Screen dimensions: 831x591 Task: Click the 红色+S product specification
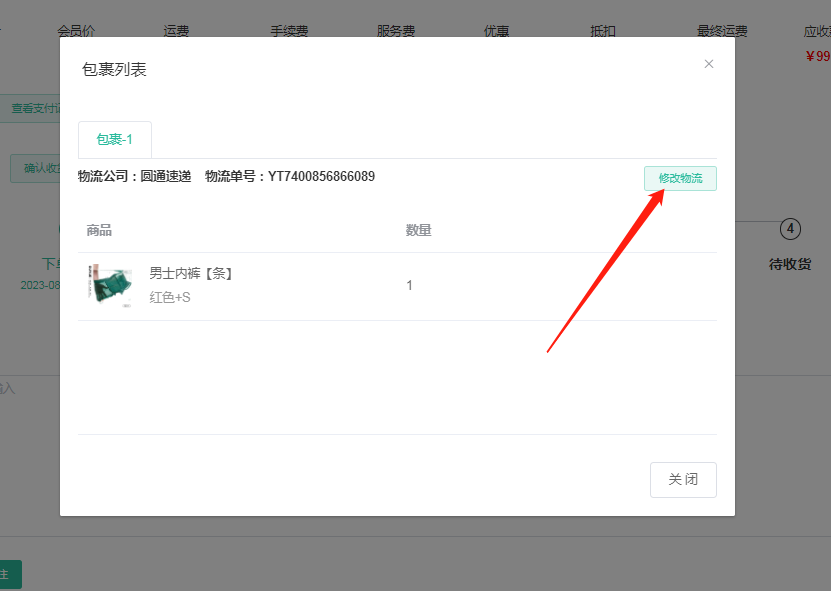(x=170, y=297)
